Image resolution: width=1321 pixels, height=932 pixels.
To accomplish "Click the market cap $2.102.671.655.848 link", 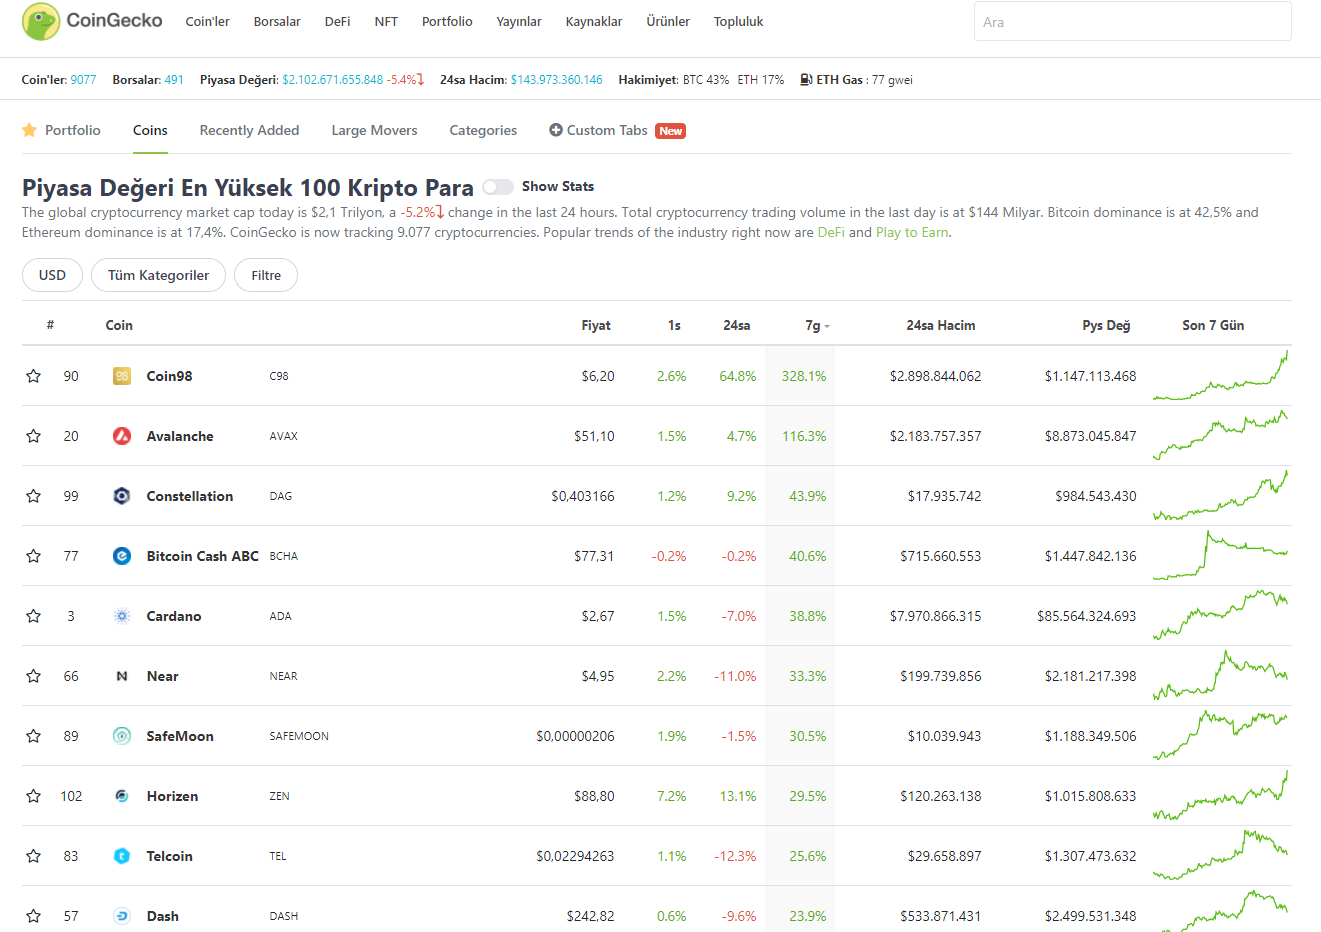I will click(333, 80).
